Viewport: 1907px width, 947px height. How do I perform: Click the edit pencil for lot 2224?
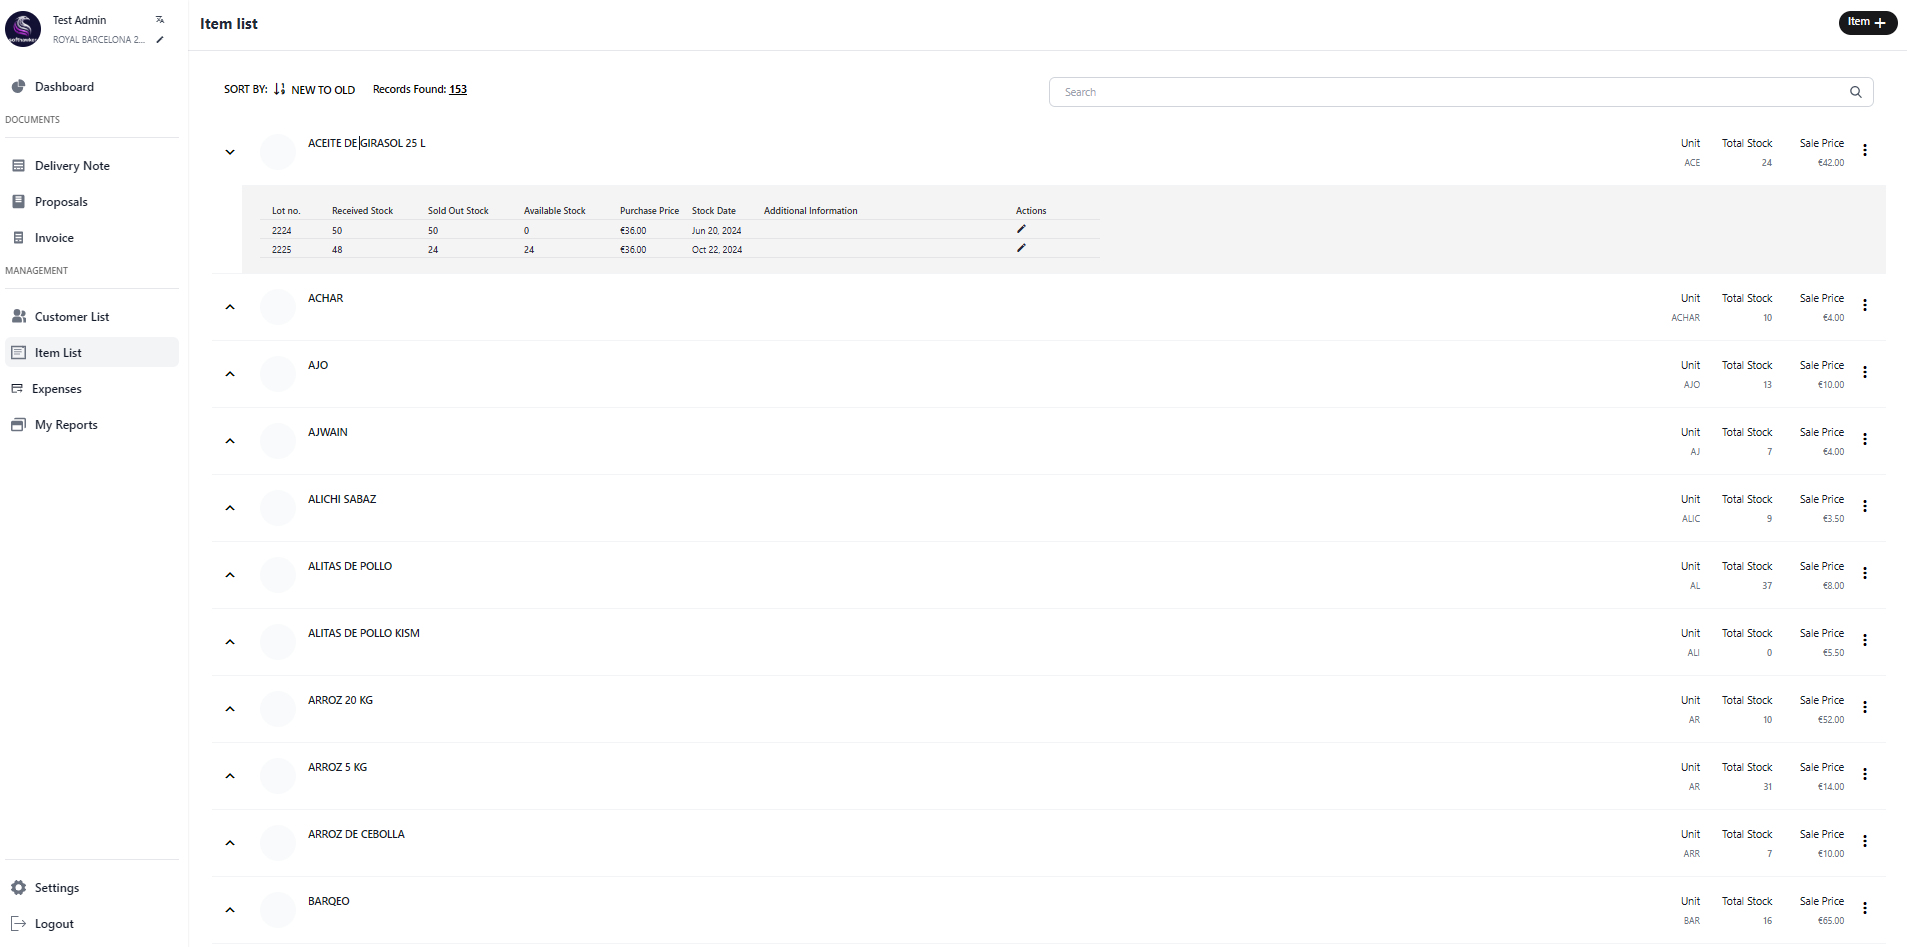click(1021, 229)
